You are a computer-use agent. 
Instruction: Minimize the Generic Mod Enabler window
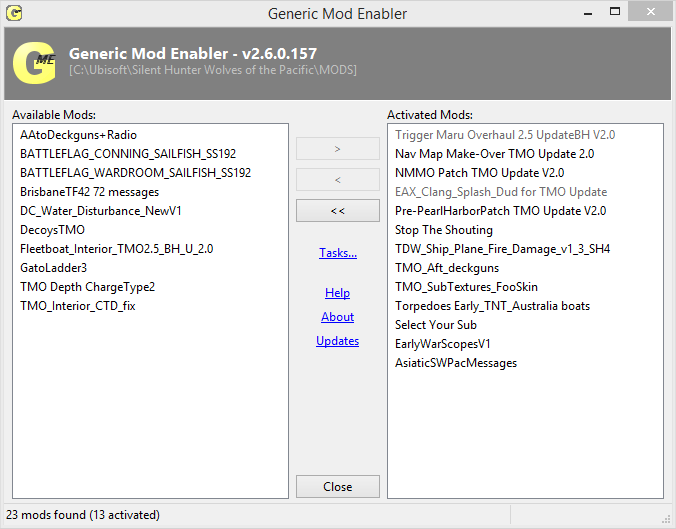[x=587, y=13]
